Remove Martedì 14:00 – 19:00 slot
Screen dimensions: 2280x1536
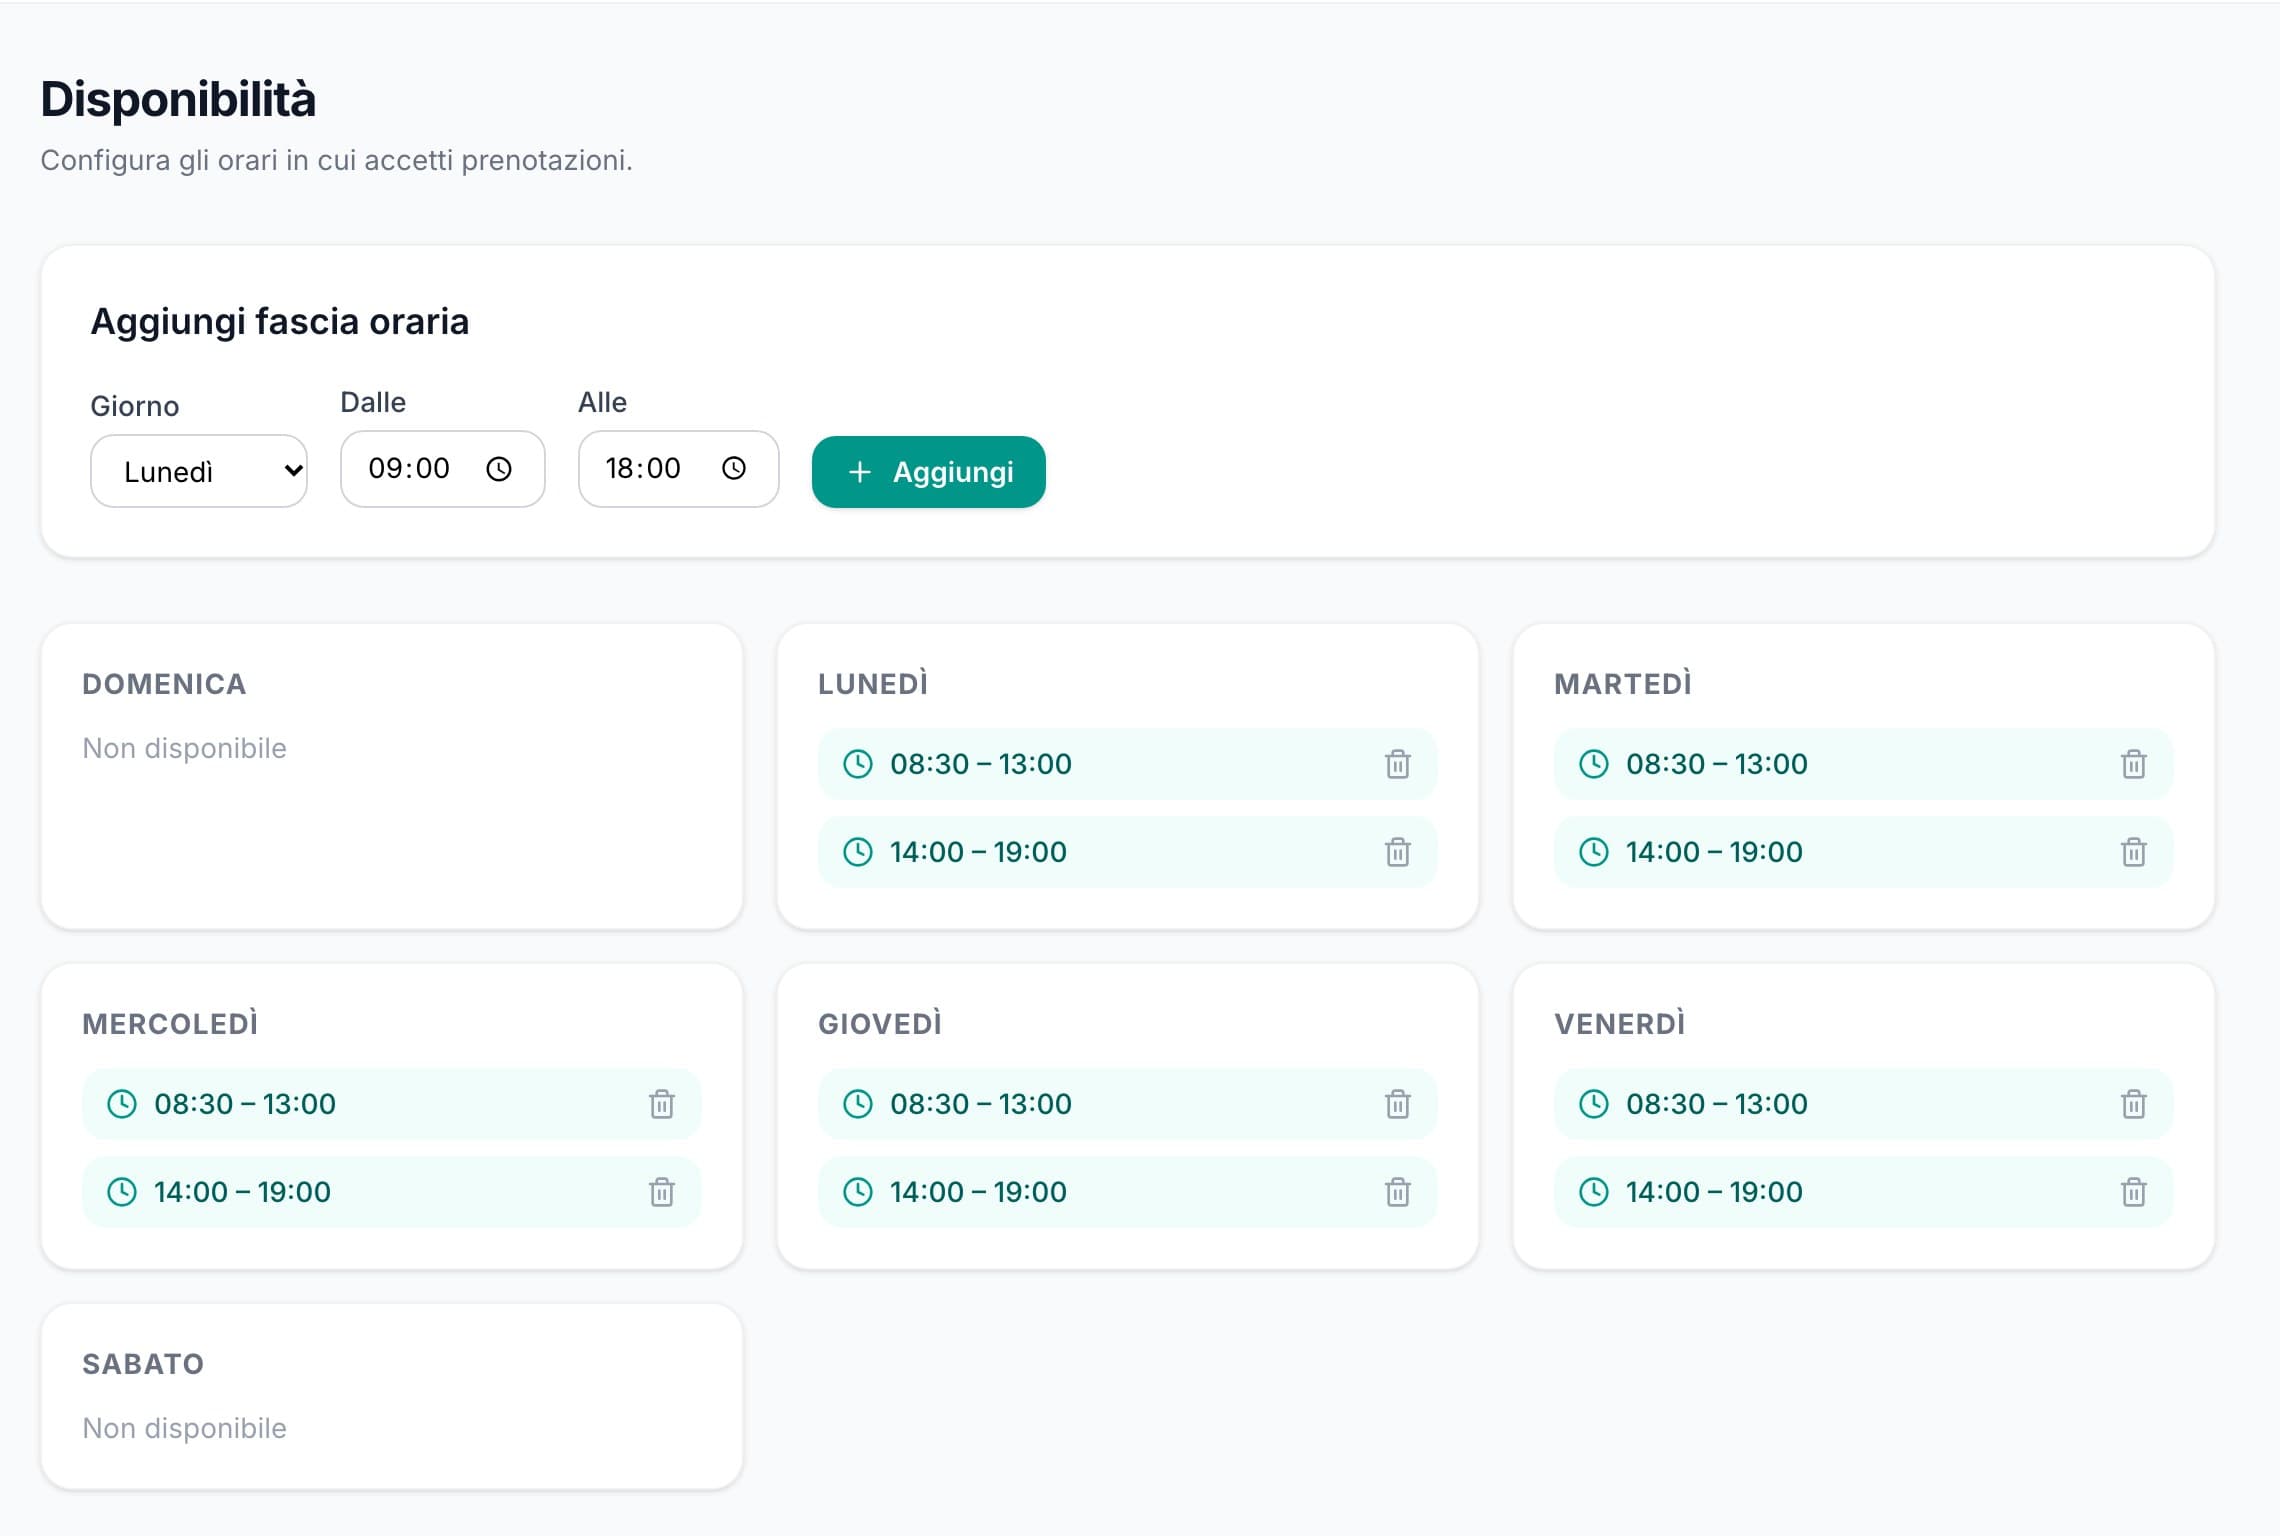(2133, 852)
